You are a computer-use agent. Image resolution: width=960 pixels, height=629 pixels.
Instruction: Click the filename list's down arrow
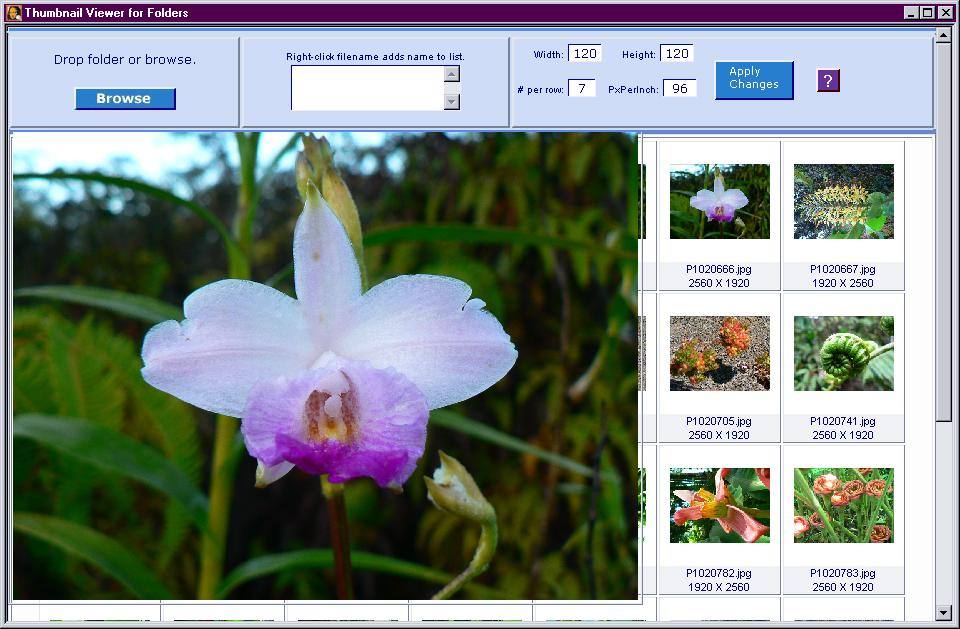click(x=452, y=102)
